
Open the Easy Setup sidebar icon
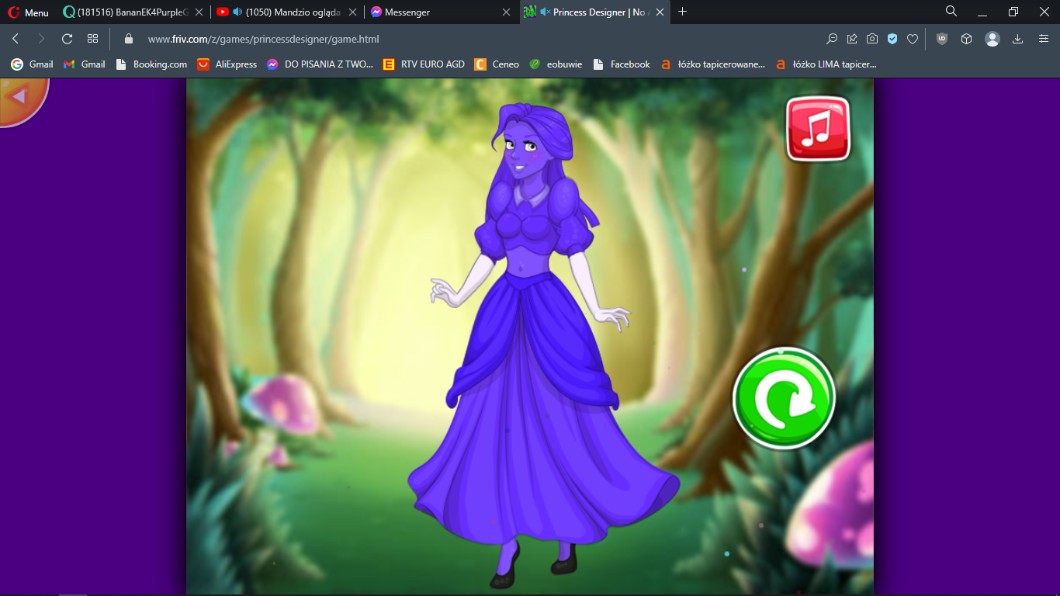pos(1043,39)
